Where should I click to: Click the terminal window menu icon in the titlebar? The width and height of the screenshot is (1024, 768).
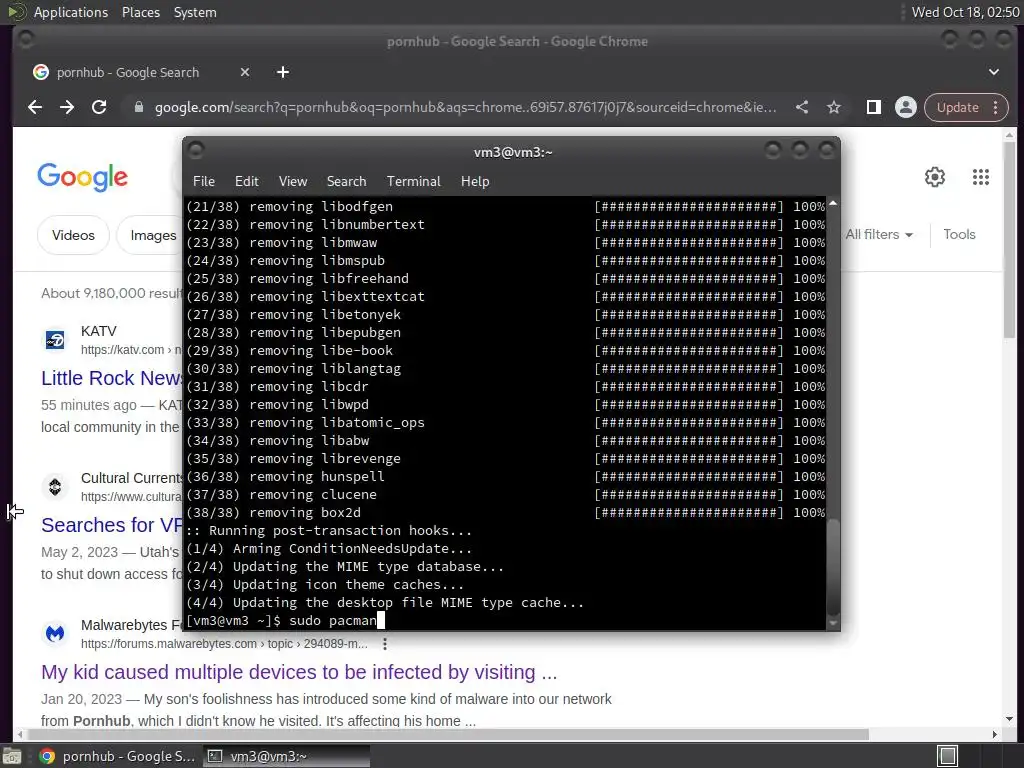click(x=196, y=150)
